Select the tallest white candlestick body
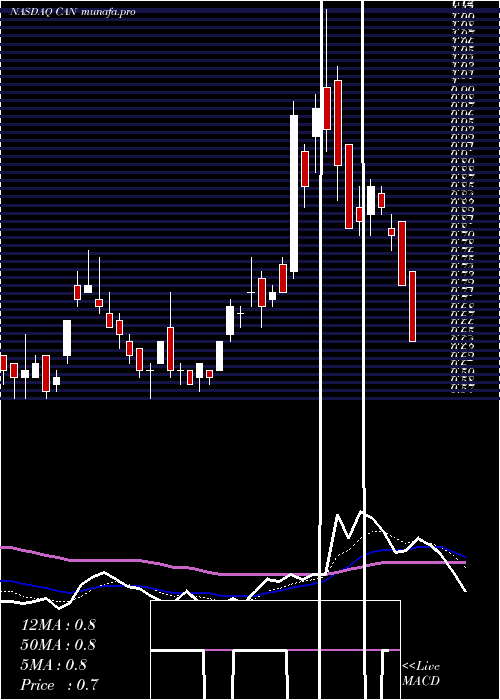The width and height of the screenshot is (500, 700). [x=294, y=193]
